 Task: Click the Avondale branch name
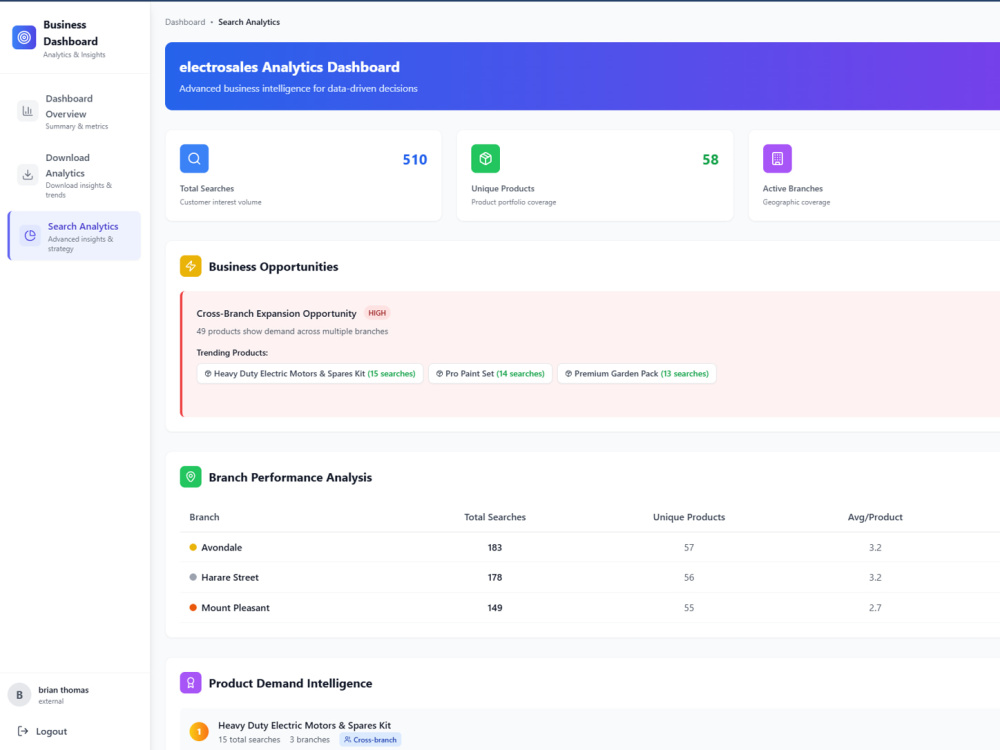click(x=221, y=547)
